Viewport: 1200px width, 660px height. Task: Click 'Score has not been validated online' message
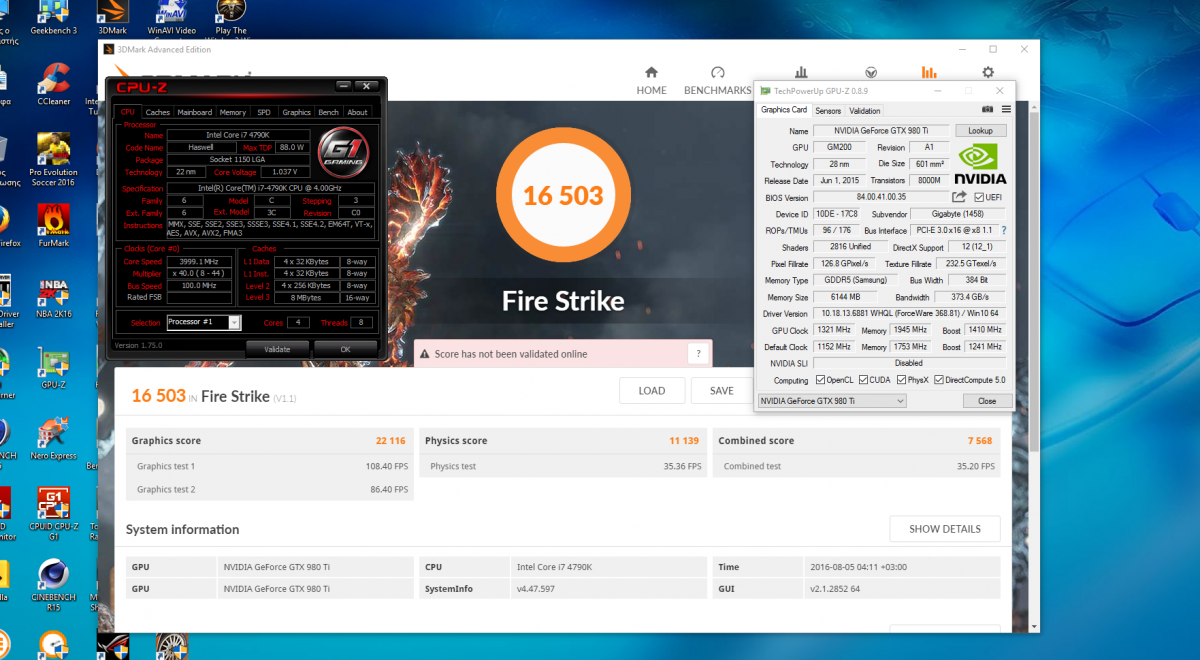pyautogui.click(x=511, y=354)
